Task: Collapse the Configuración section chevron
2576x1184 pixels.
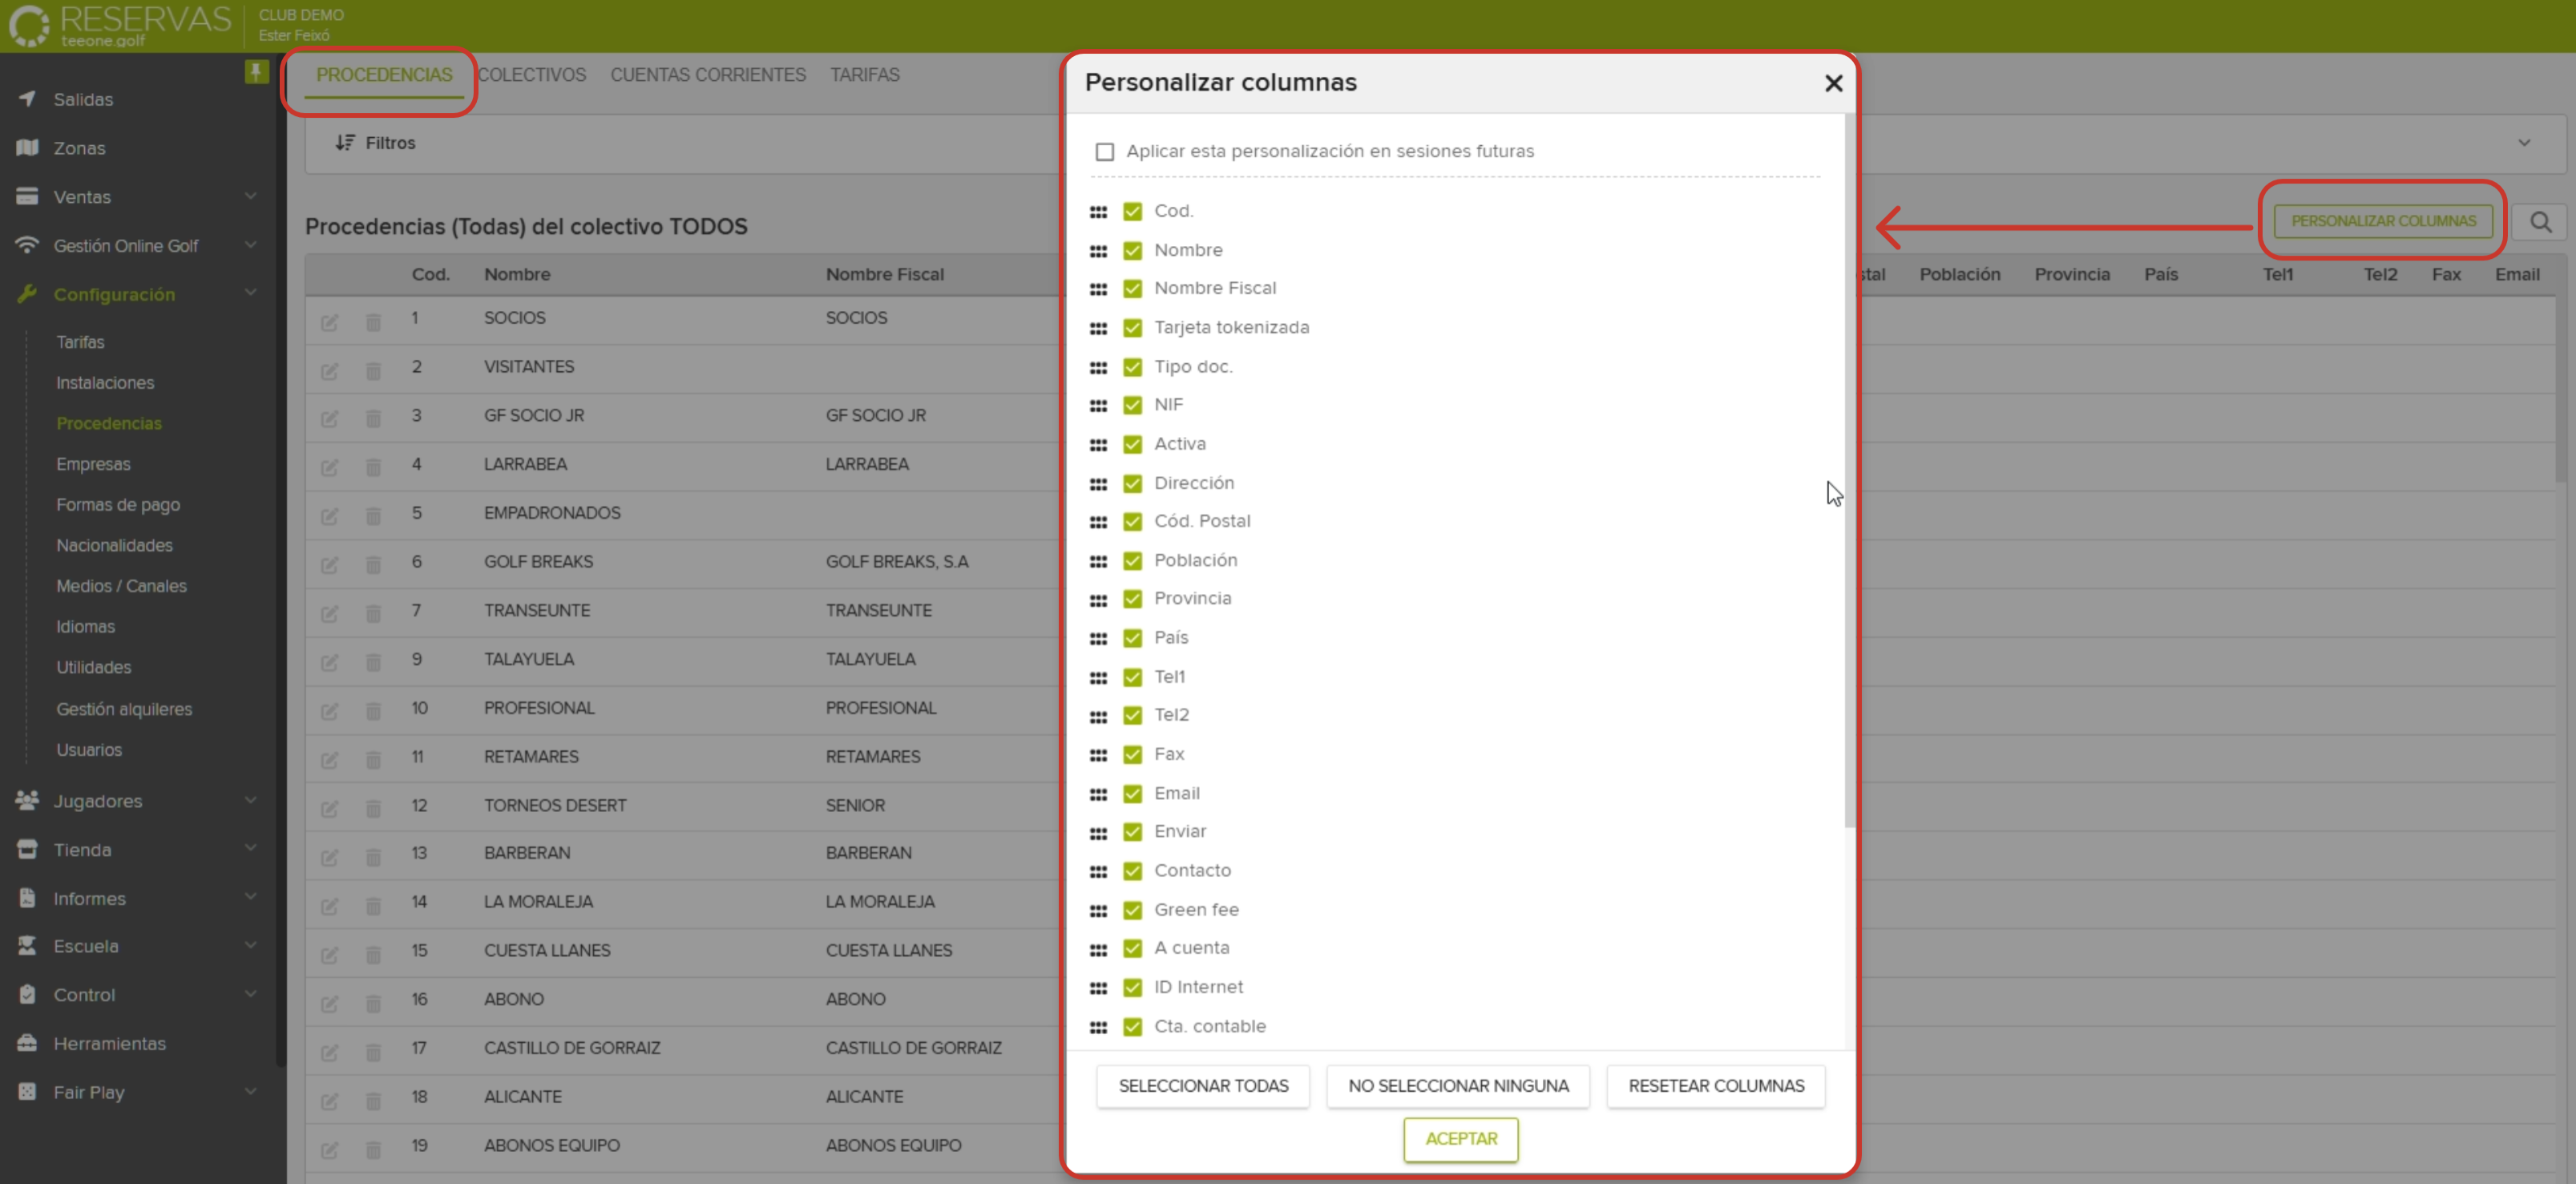Action: [251, 292]
